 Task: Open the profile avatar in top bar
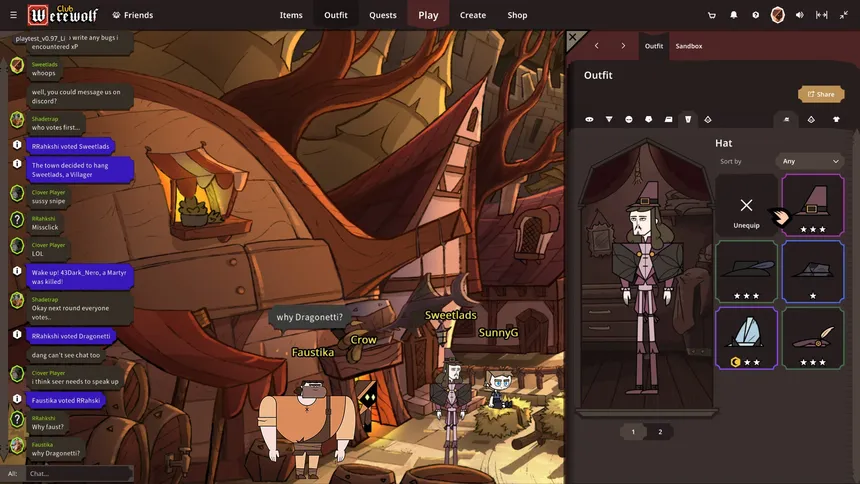(777, 15)
